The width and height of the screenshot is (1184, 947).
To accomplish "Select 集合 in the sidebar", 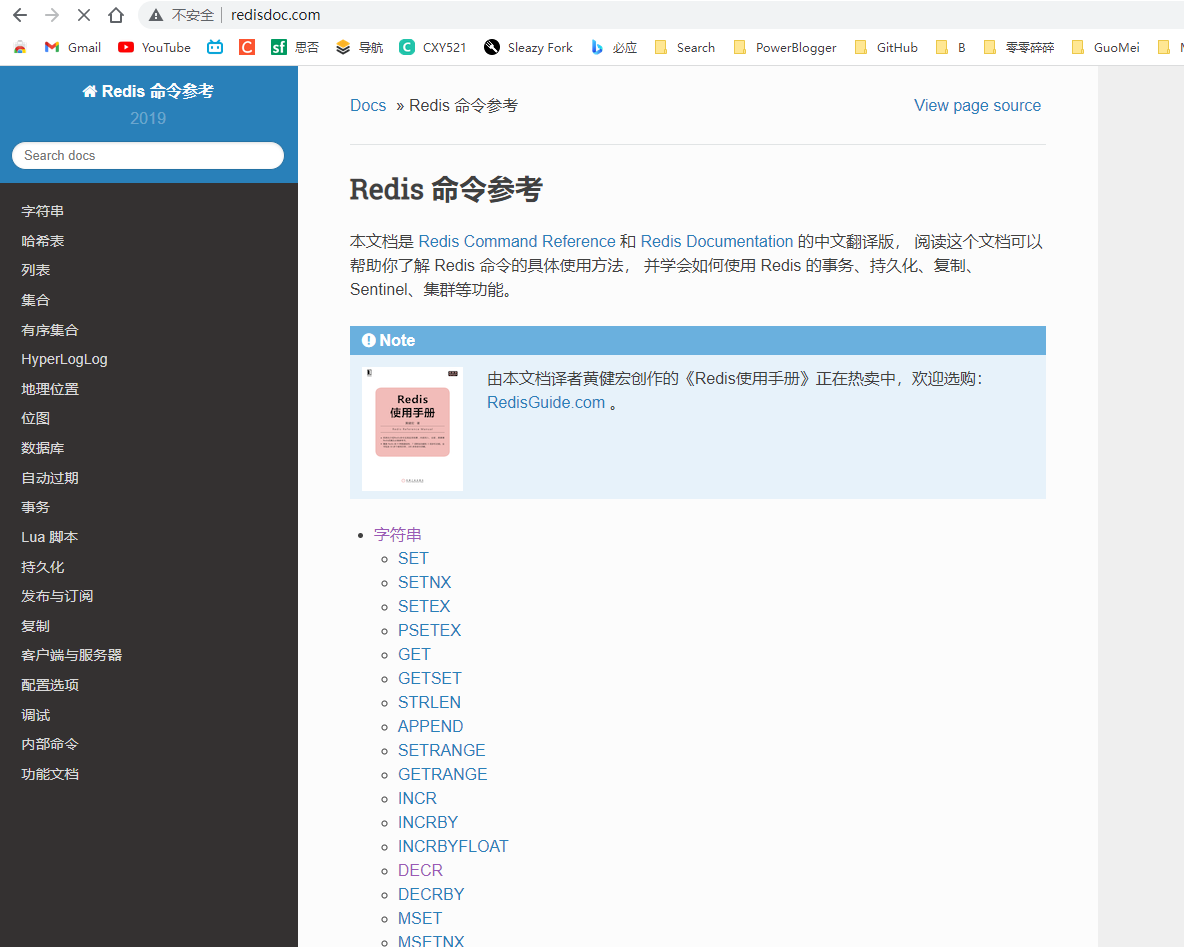I will 35,301.
